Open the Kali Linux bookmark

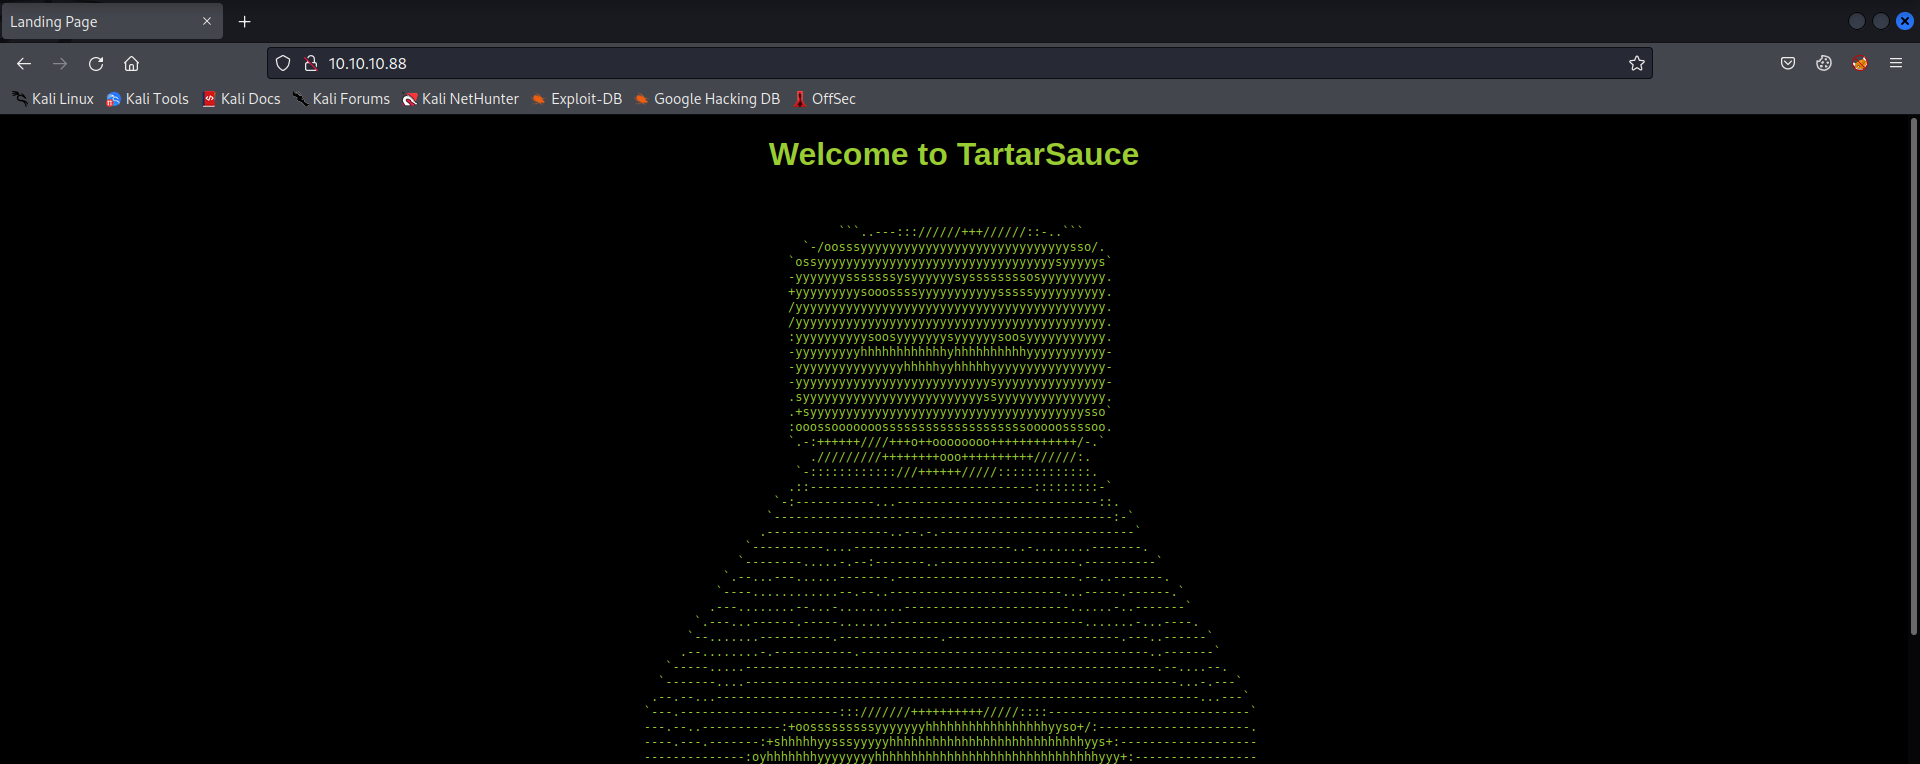coord(53,99)
